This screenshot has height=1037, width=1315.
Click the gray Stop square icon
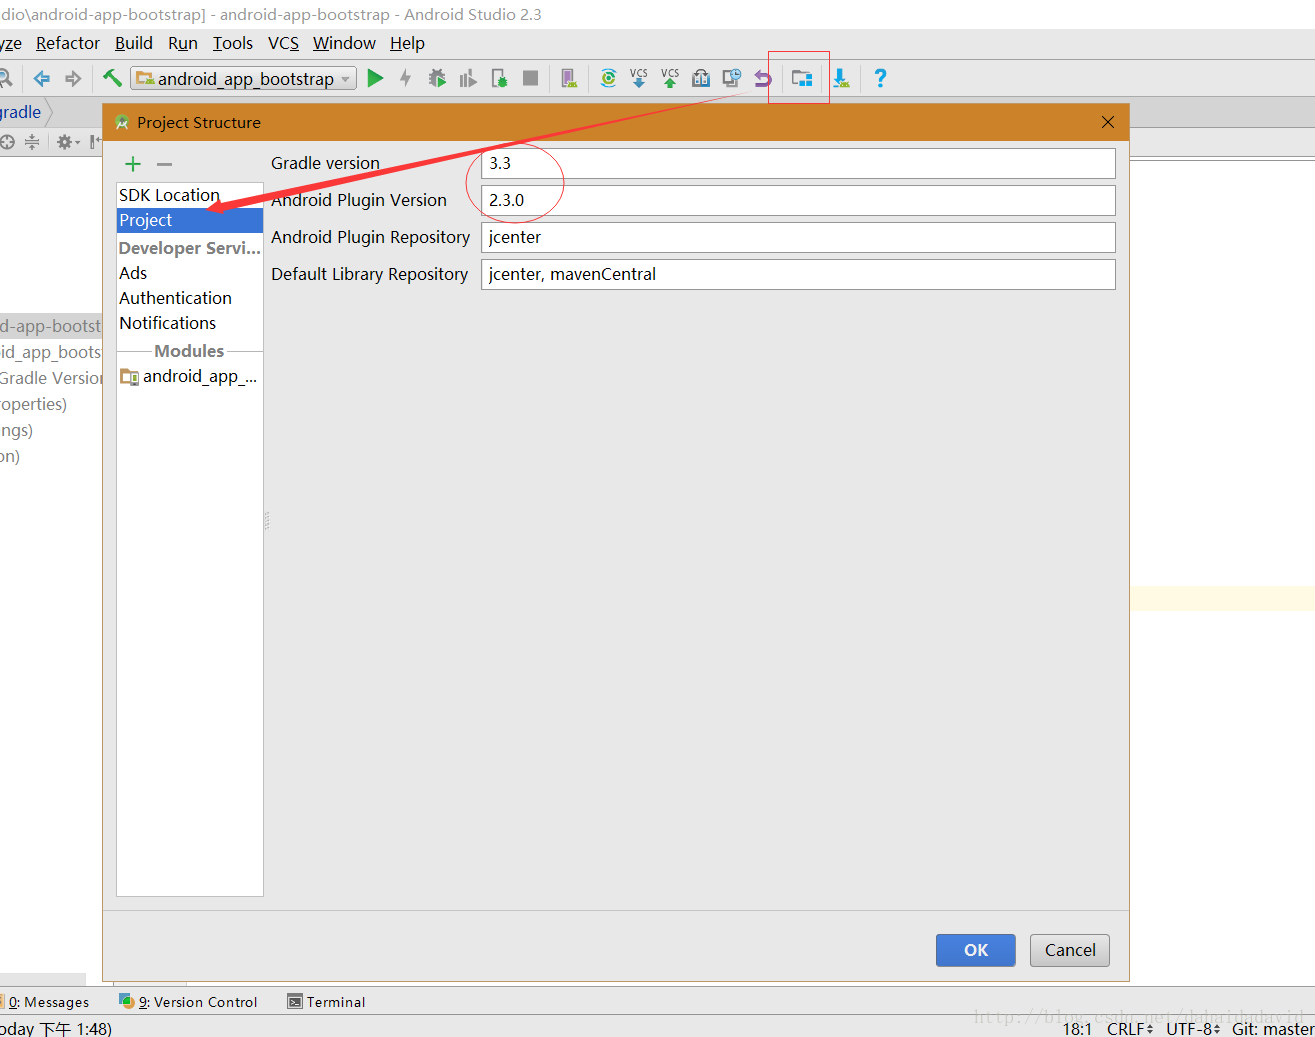(x=531, y=78)
